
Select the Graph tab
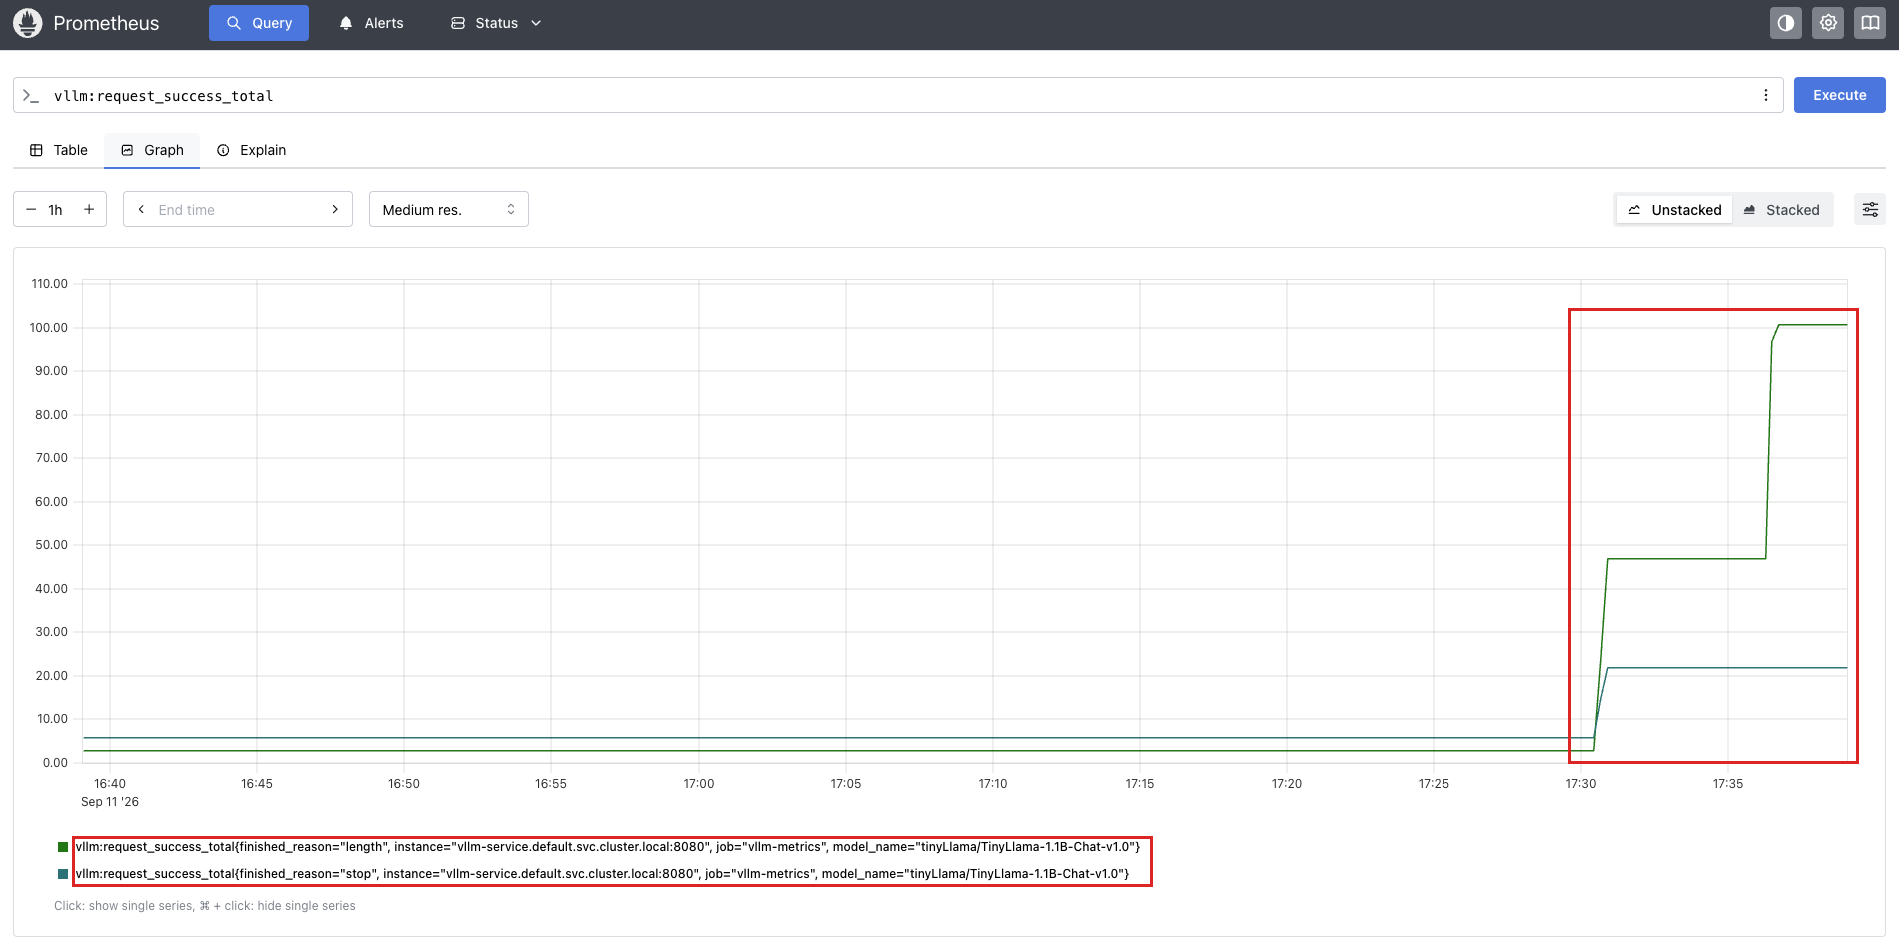(152, 150)
